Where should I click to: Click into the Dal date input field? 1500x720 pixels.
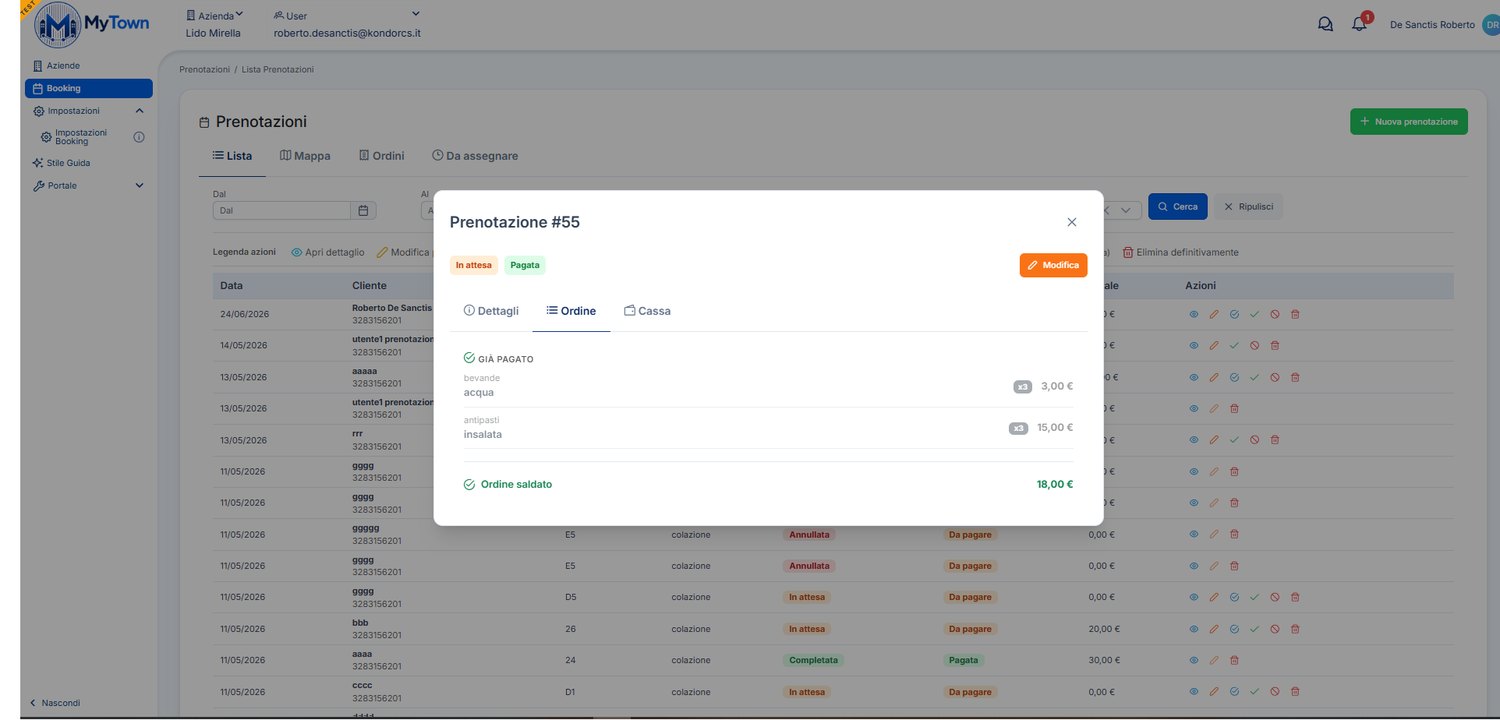click(282, 211)
